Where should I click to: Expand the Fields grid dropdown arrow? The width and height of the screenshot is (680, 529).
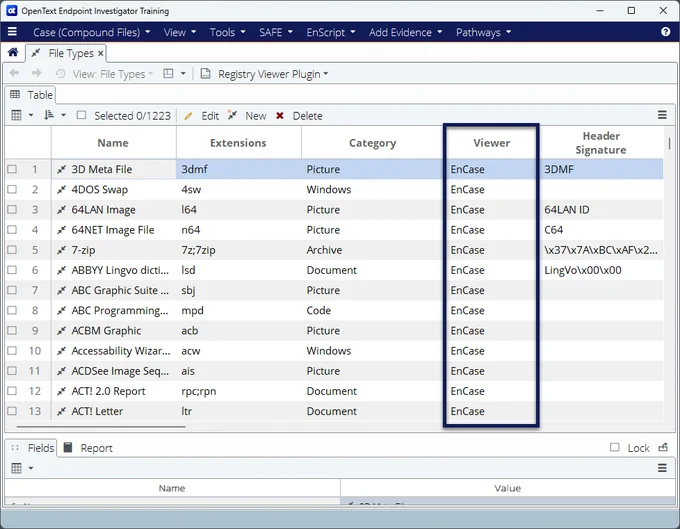click(31, 468)
